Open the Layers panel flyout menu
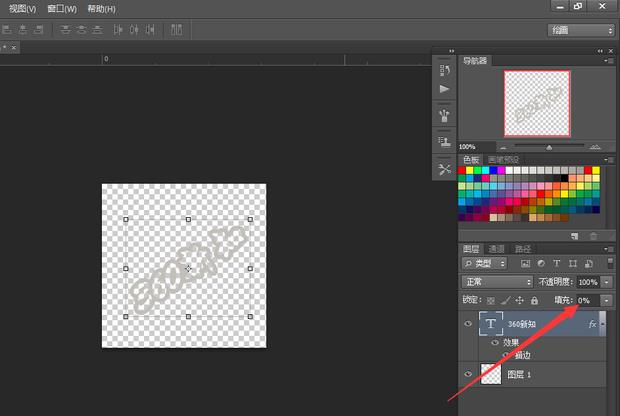The height and width of the screenshot is (416, 620). pyautogui.click(x=609, y=249)
